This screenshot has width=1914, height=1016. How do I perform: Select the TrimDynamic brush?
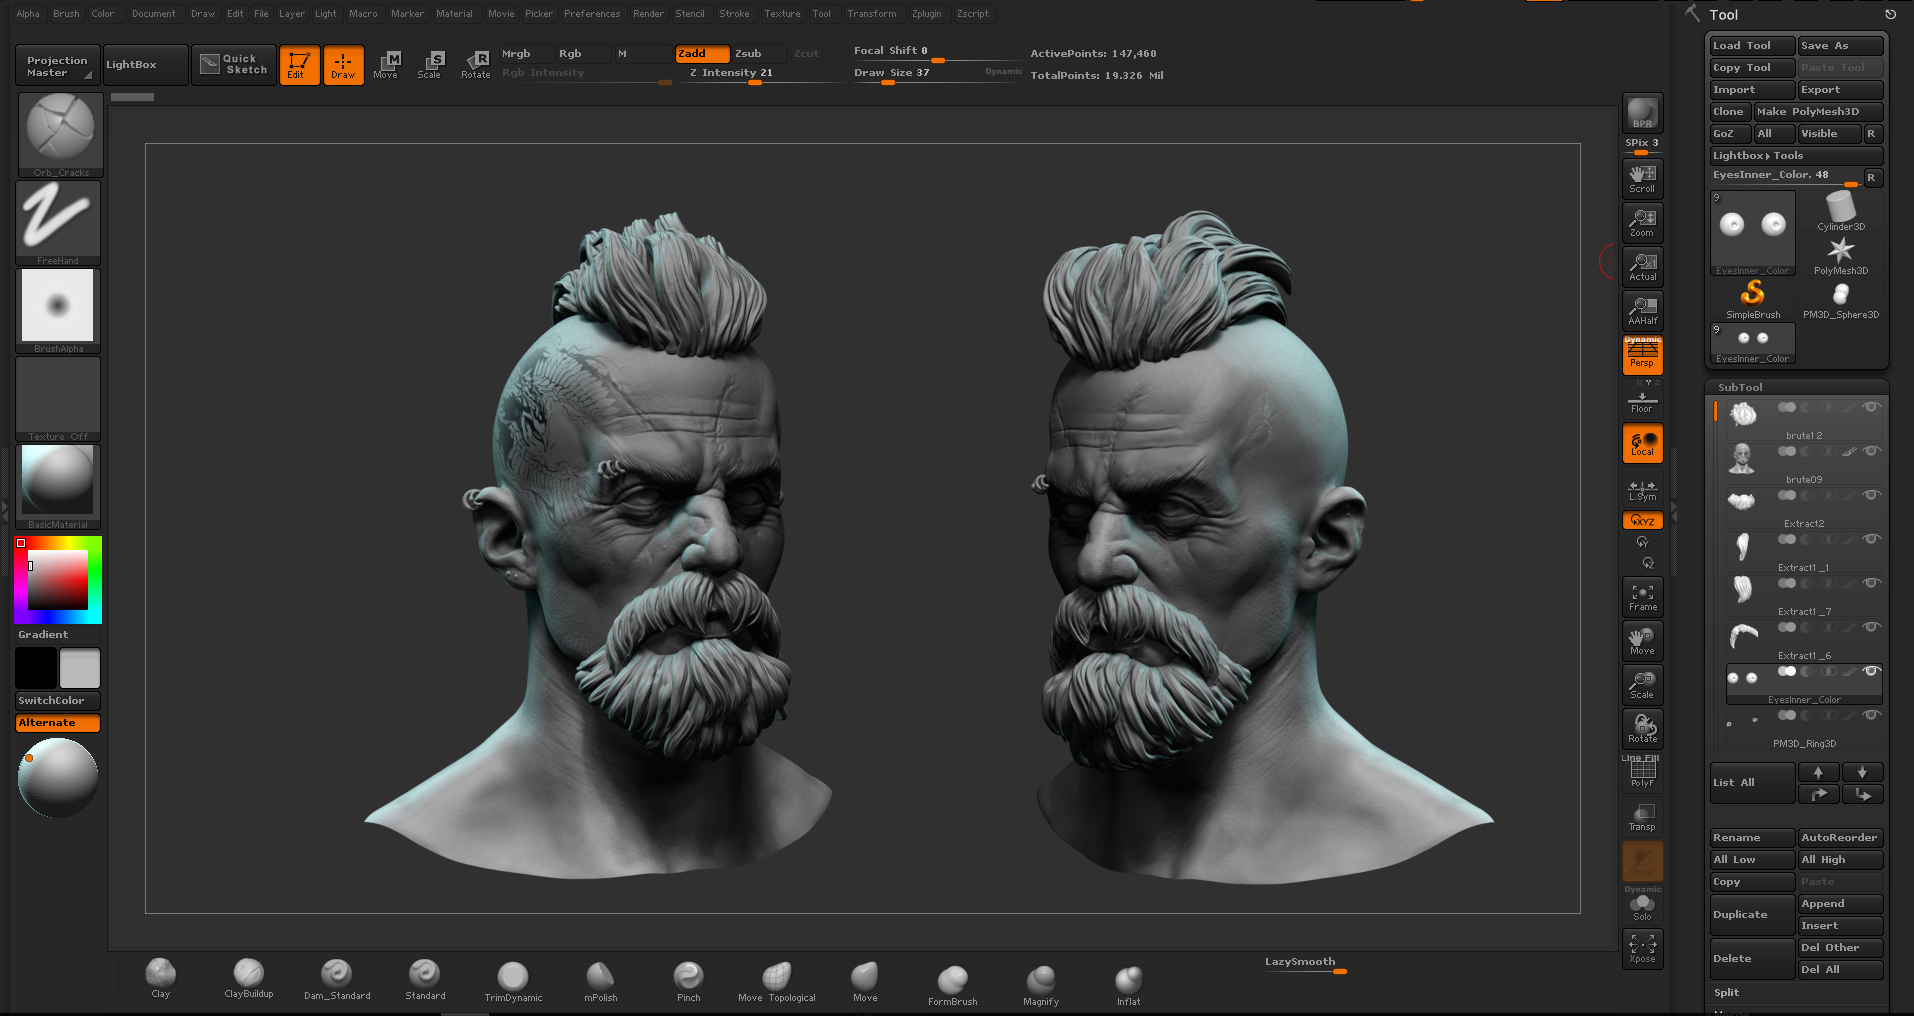click(x=513, y=981)
